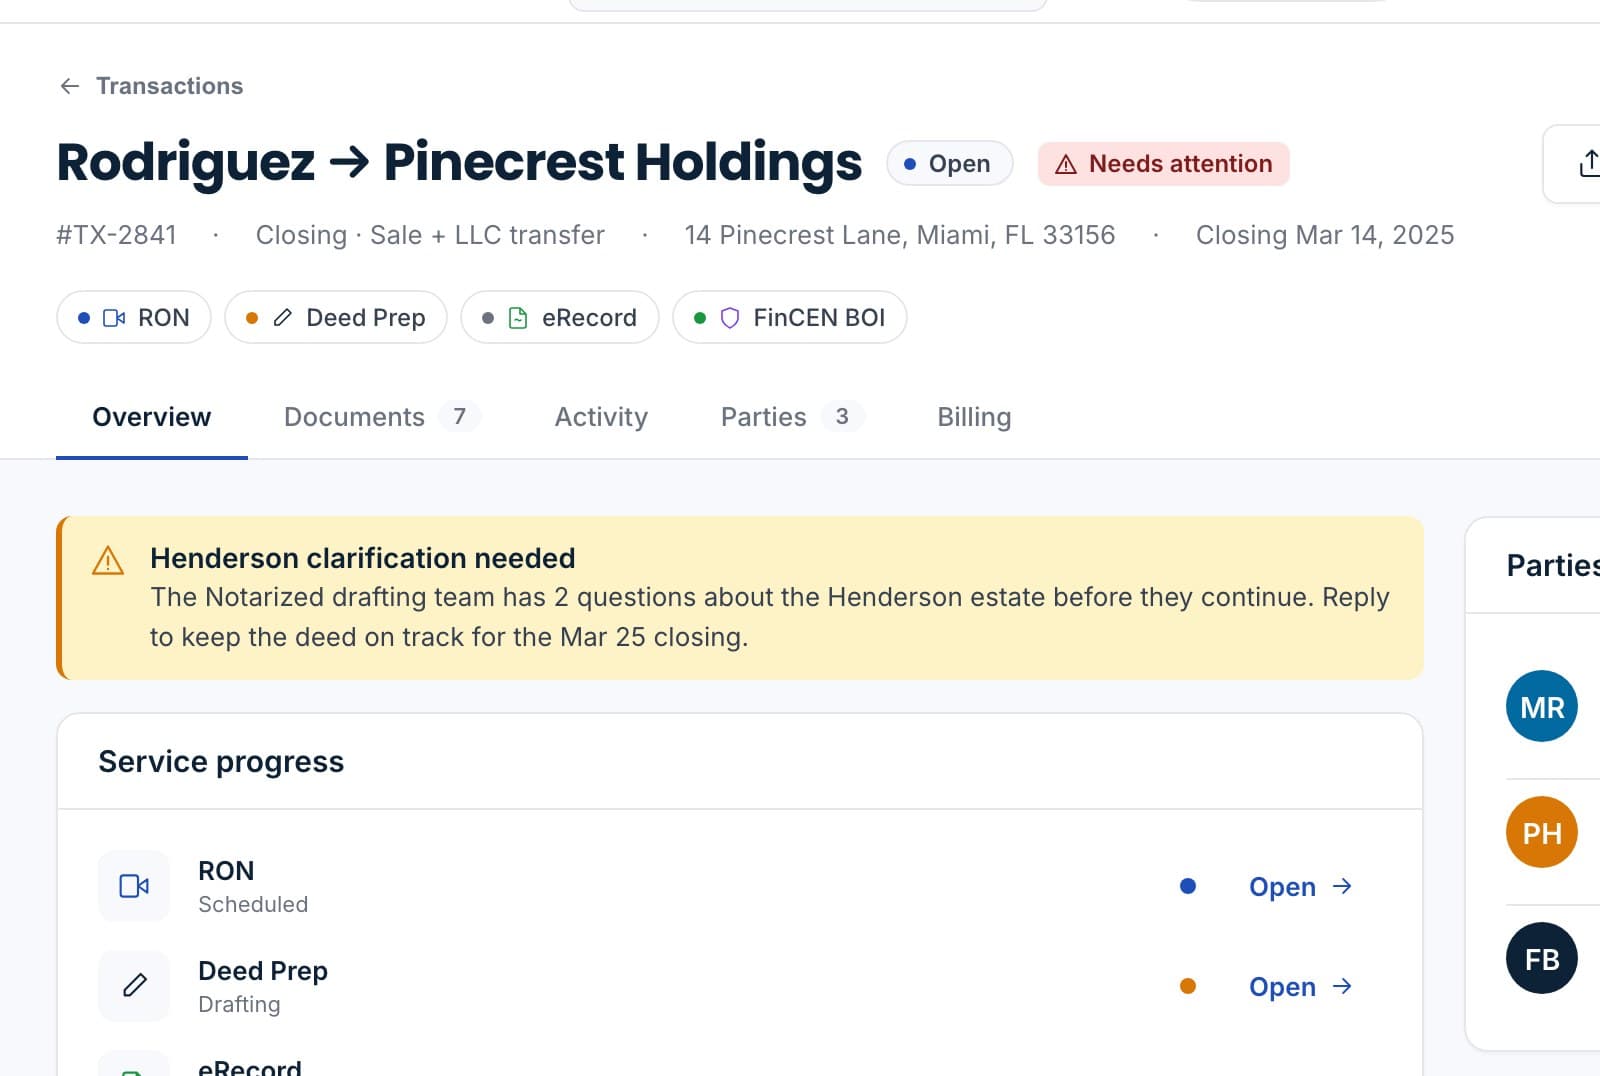Select the FinCEN BOI service chip

(790, 317)
